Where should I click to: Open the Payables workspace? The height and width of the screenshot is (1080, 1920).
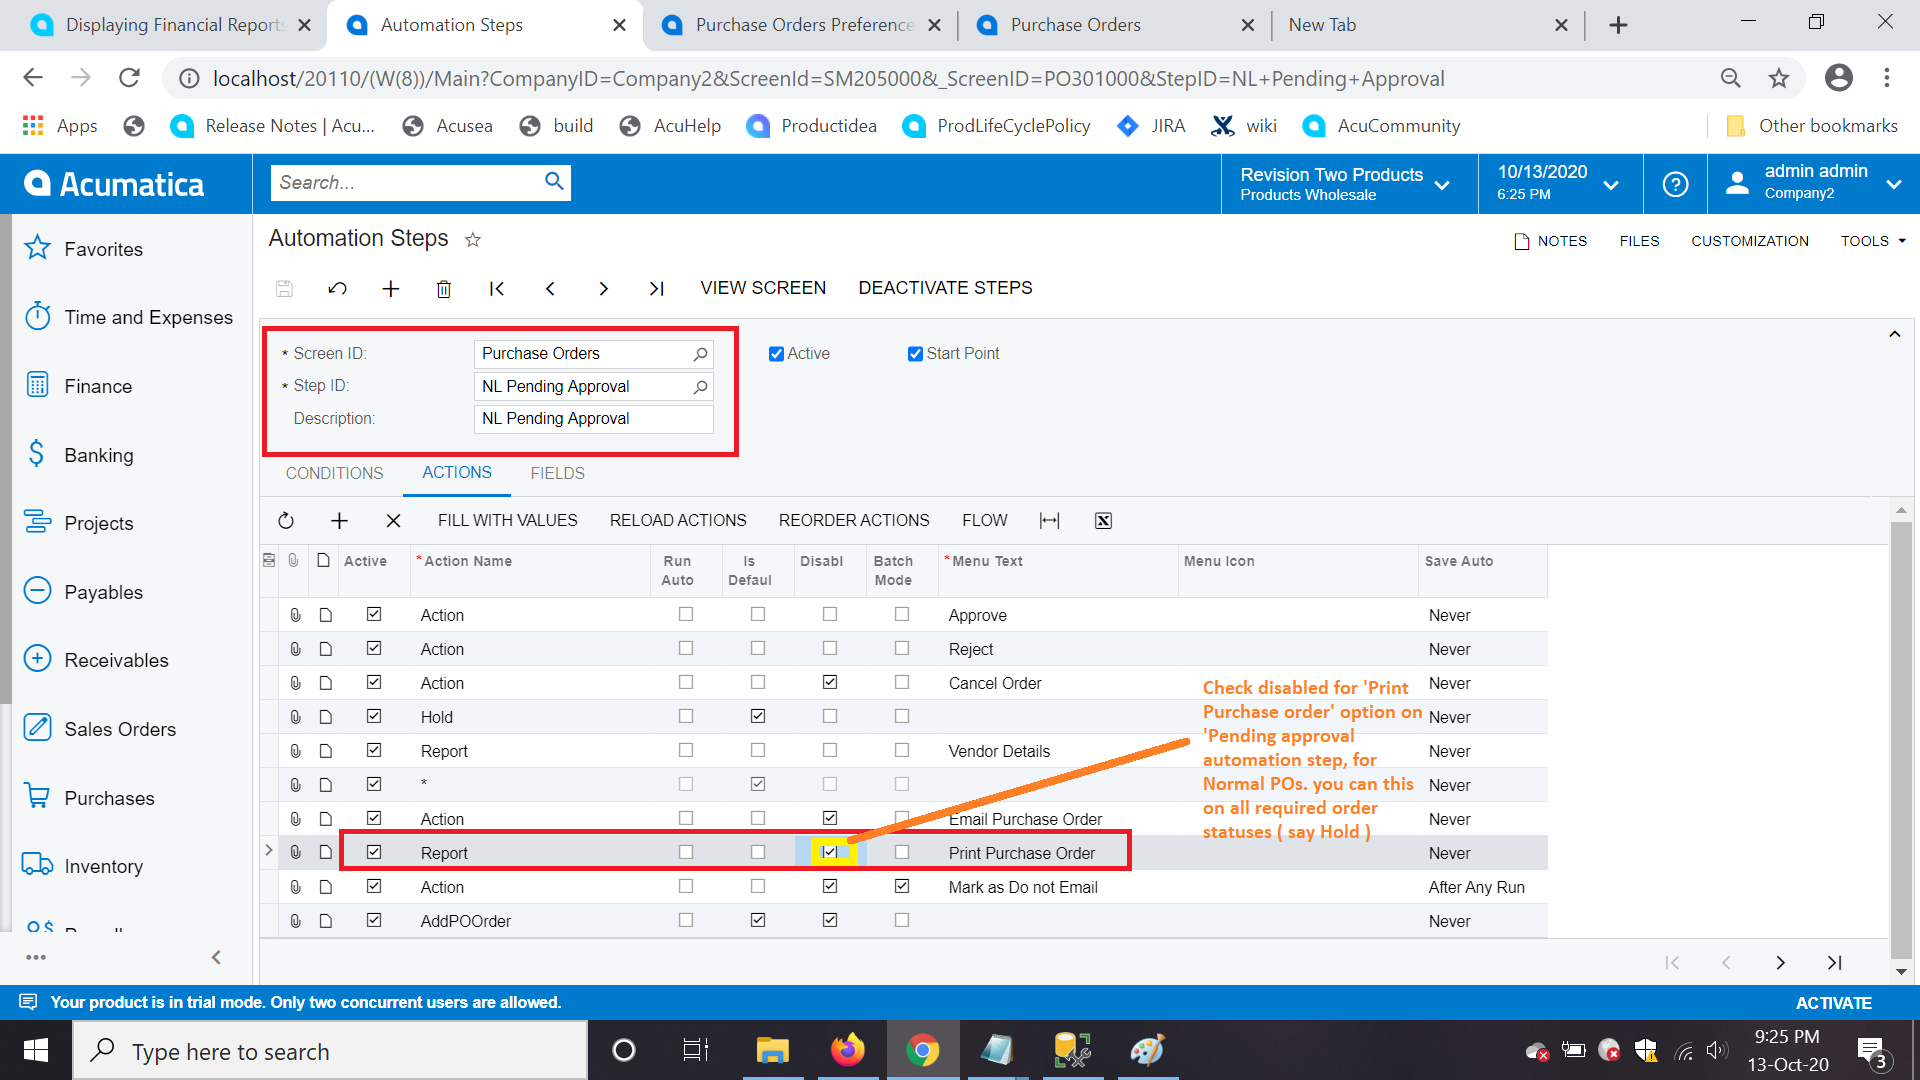point(84,592)
